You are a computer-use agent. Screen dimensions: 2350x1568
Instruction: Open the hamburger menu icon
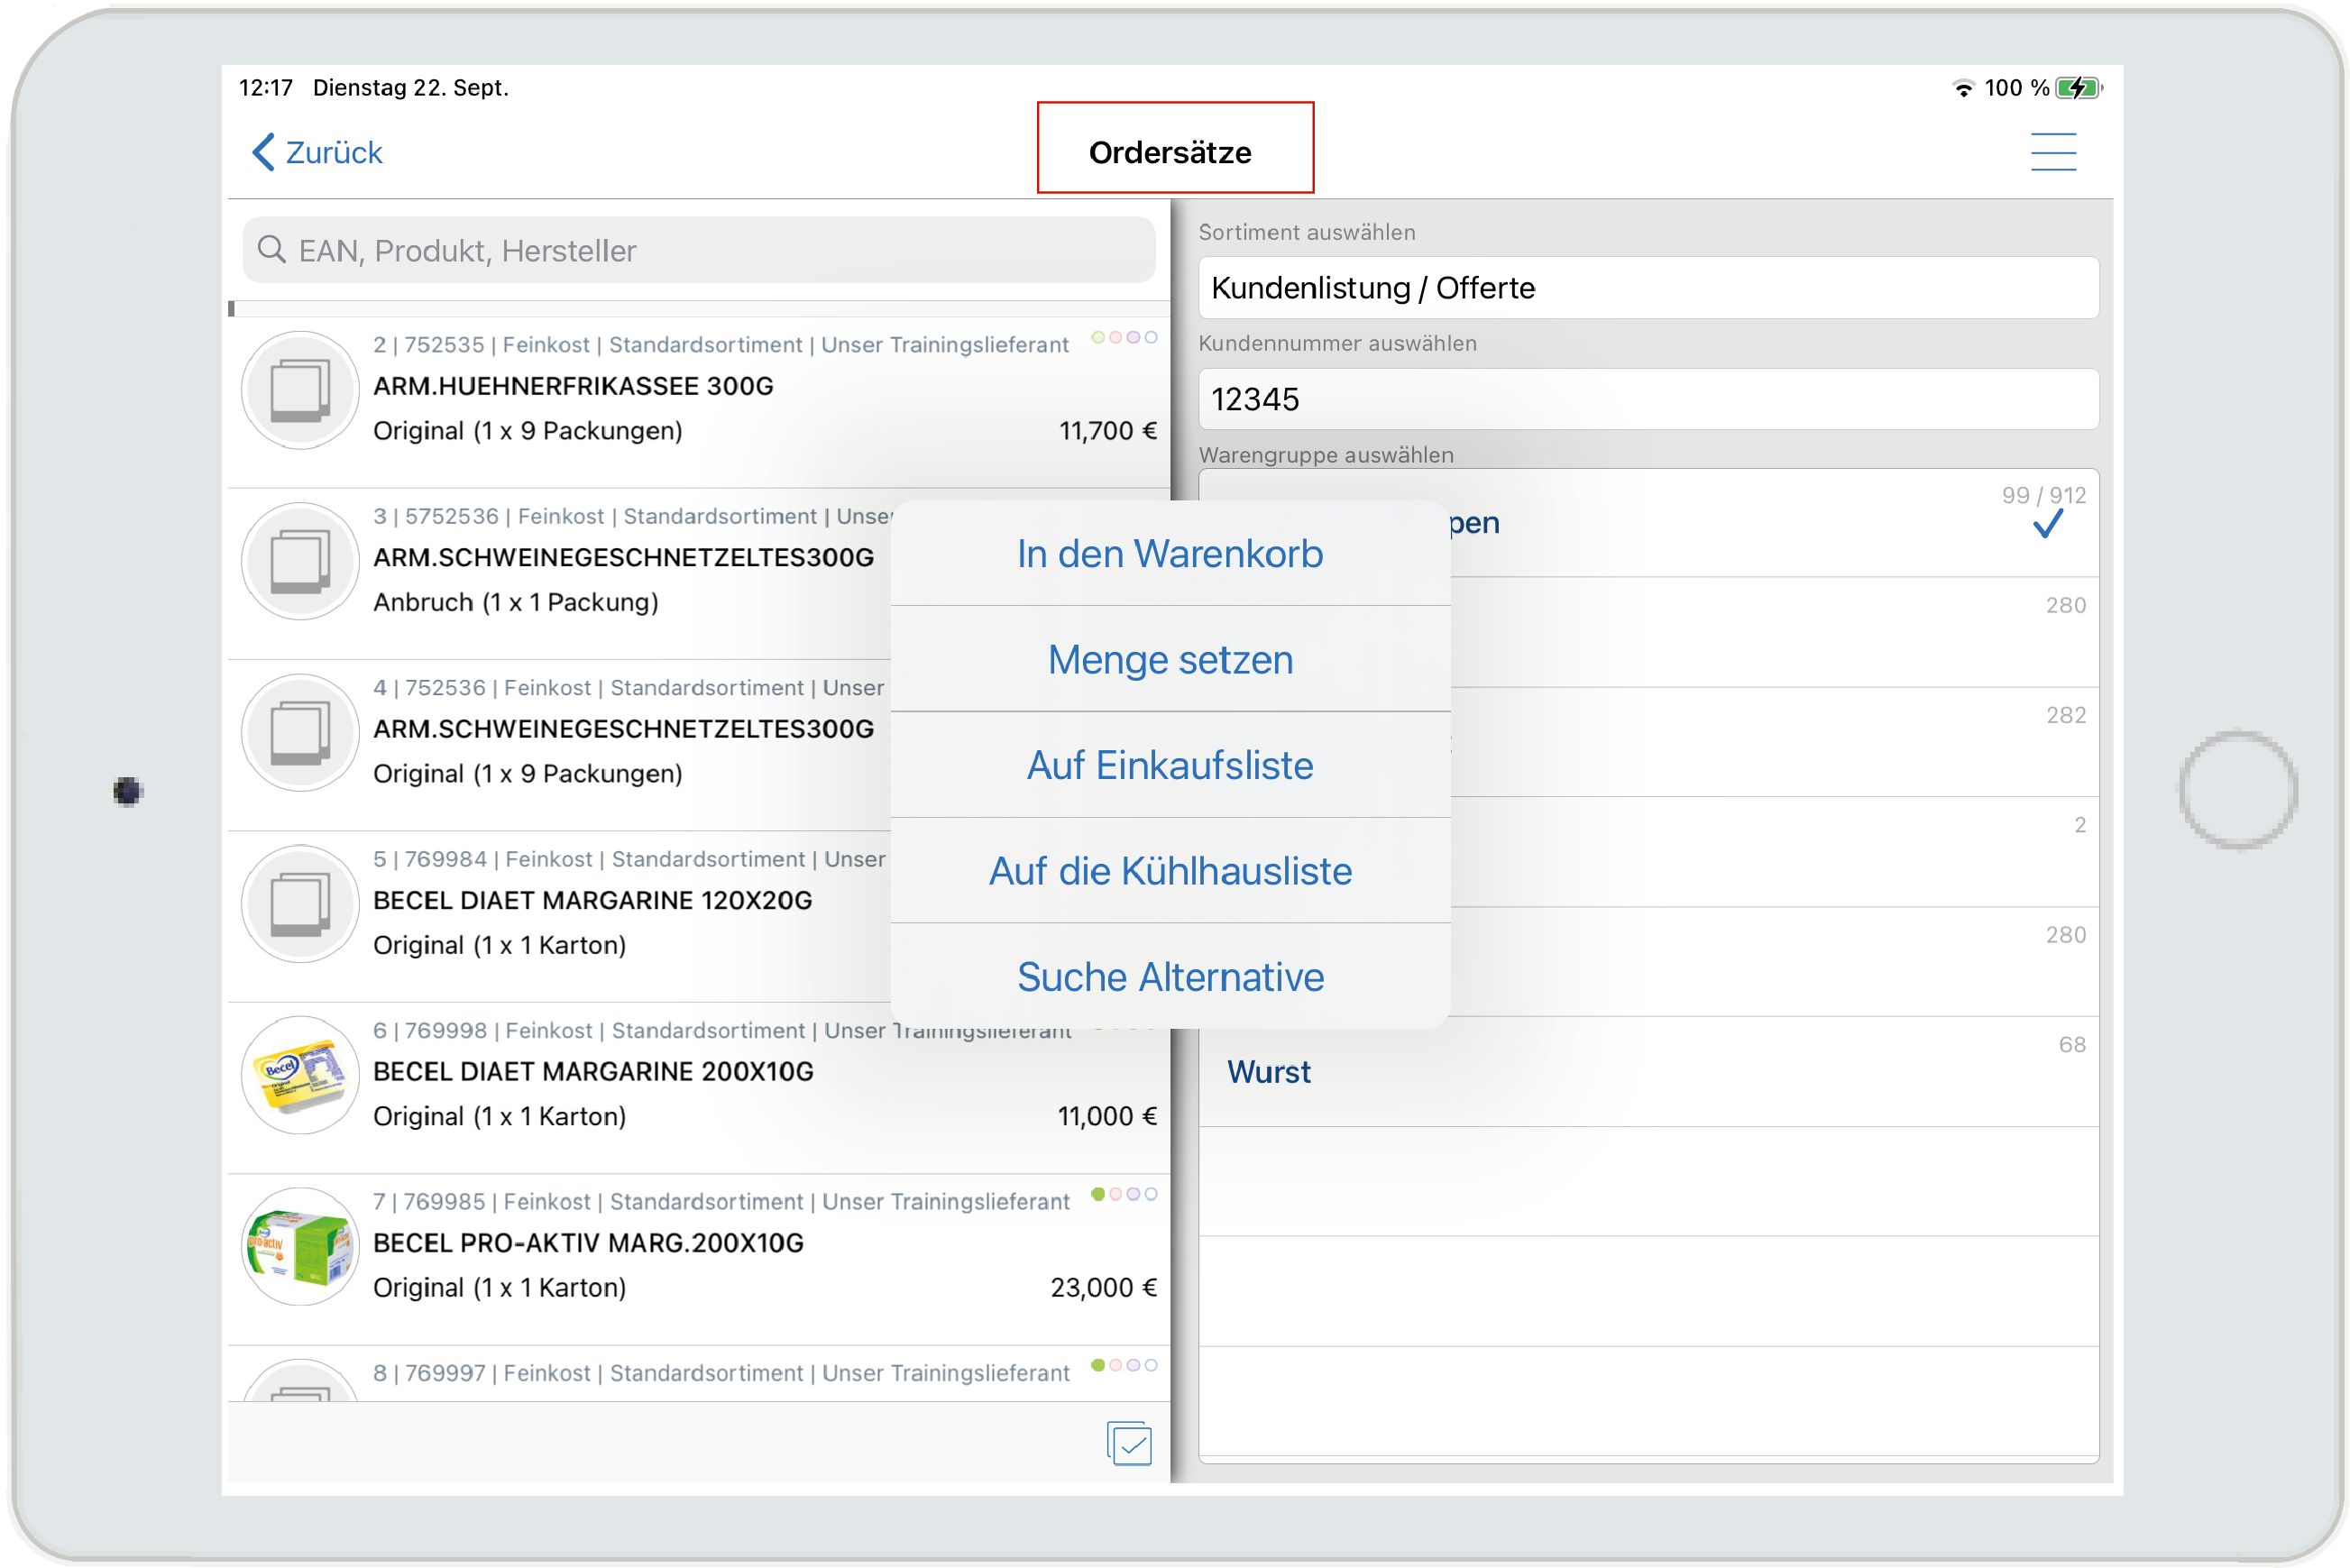click(x=2052, y=152)
